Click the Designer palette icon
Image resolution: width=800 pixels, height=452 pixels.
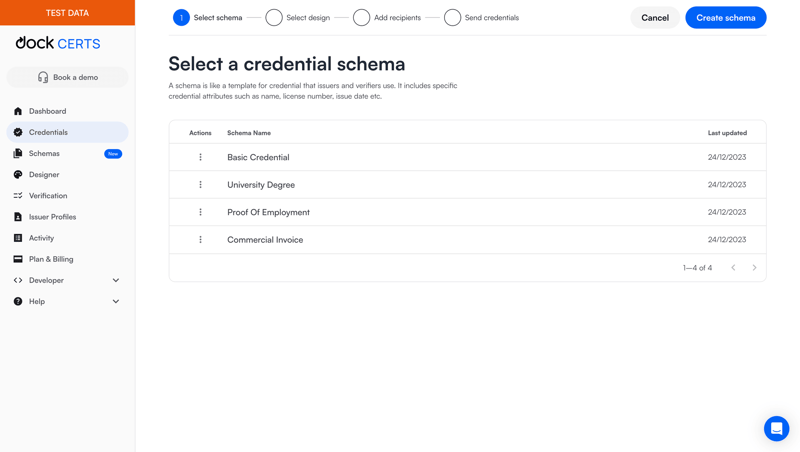18,174
